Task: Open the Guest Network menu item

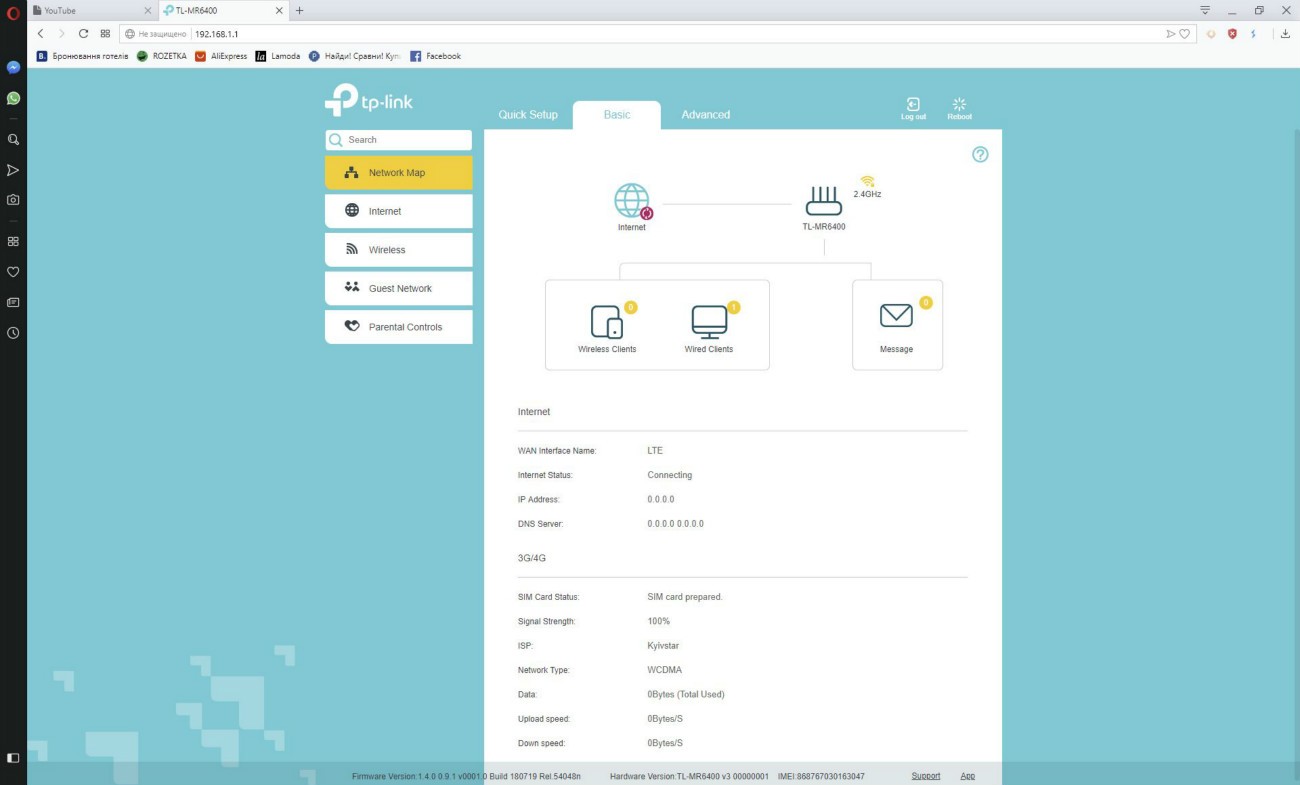Action: pyautogui.click(x=398, y=288)
